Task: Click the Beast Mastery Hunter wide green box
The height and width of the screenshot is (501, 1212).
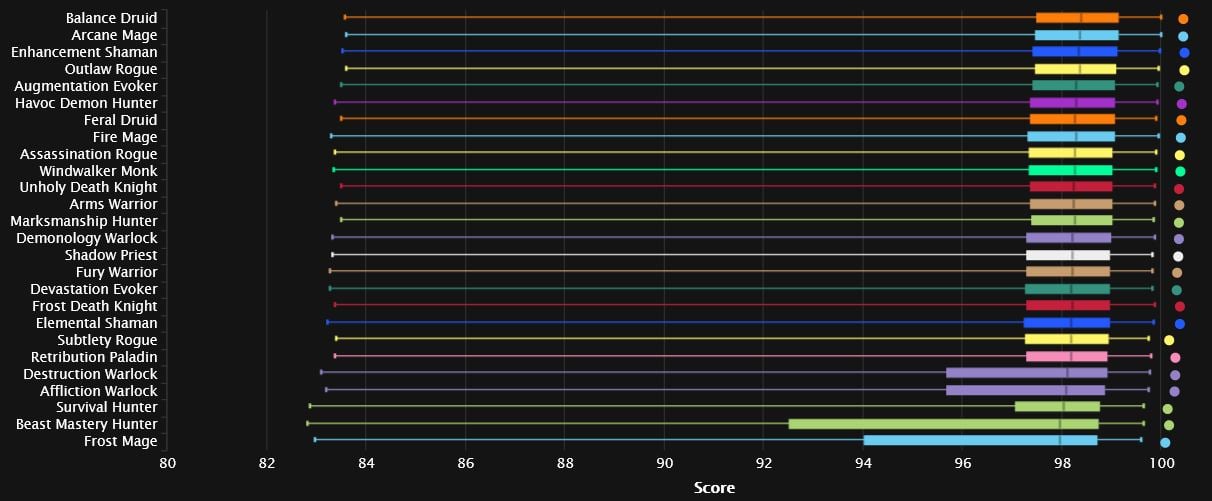Action: click(x=943, y=425)
